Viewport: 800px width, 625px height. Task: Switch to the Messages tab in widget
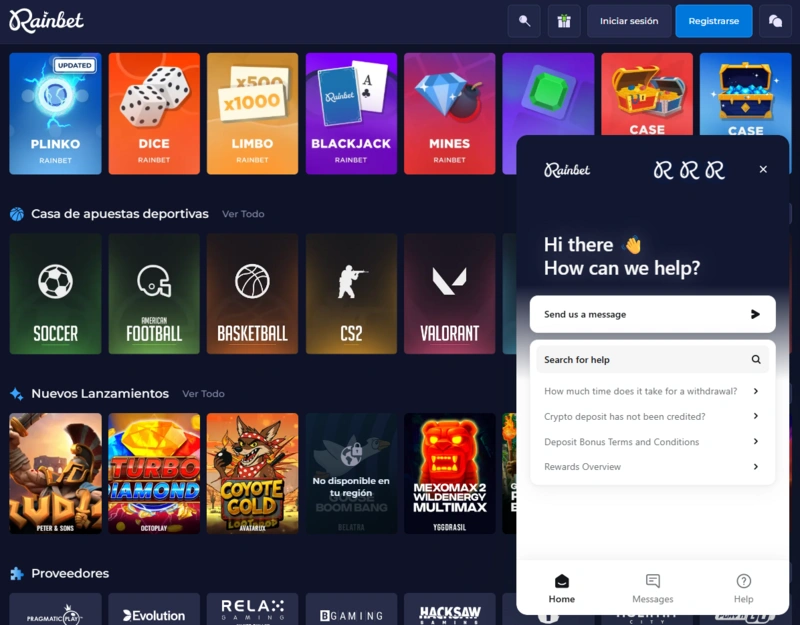(652, 588)
